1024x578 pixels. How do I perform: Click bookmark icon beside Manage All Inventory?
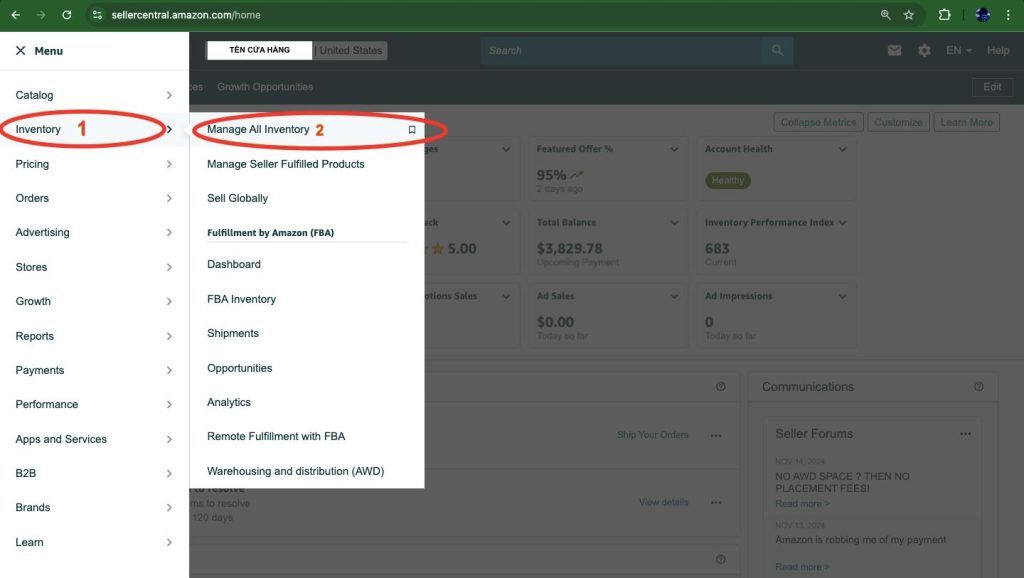(411, 130)
